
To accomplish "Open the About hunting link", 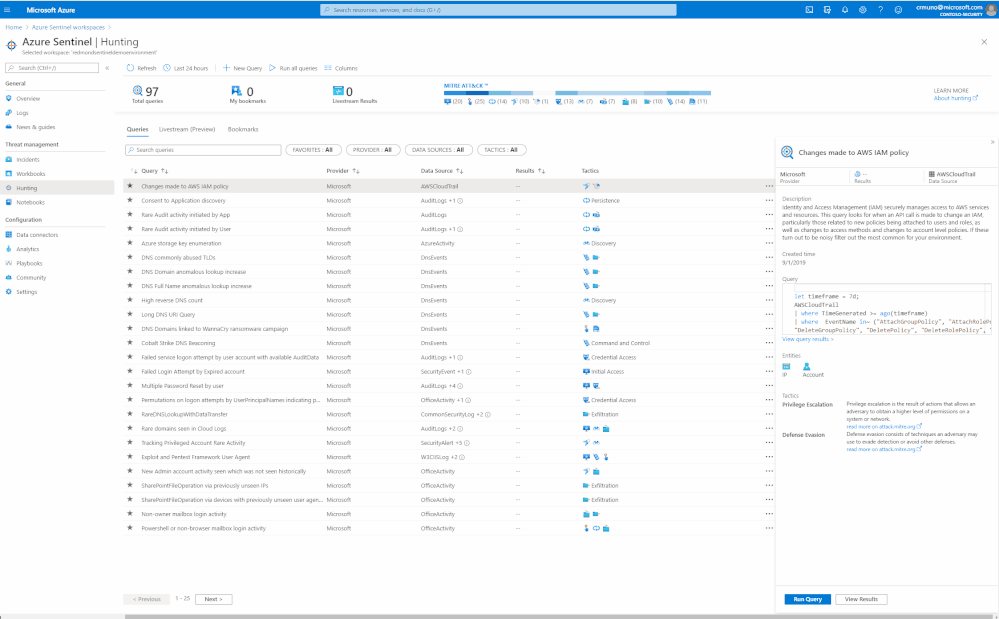I will pyautogui.click(x=955, y=98).
